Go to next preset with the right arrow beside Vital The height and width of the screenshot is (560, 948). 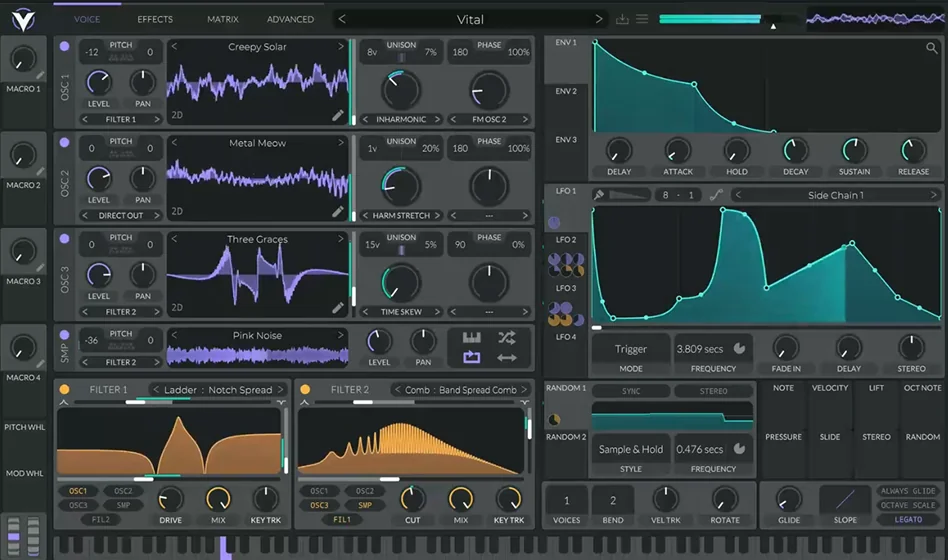click(599, 19)
